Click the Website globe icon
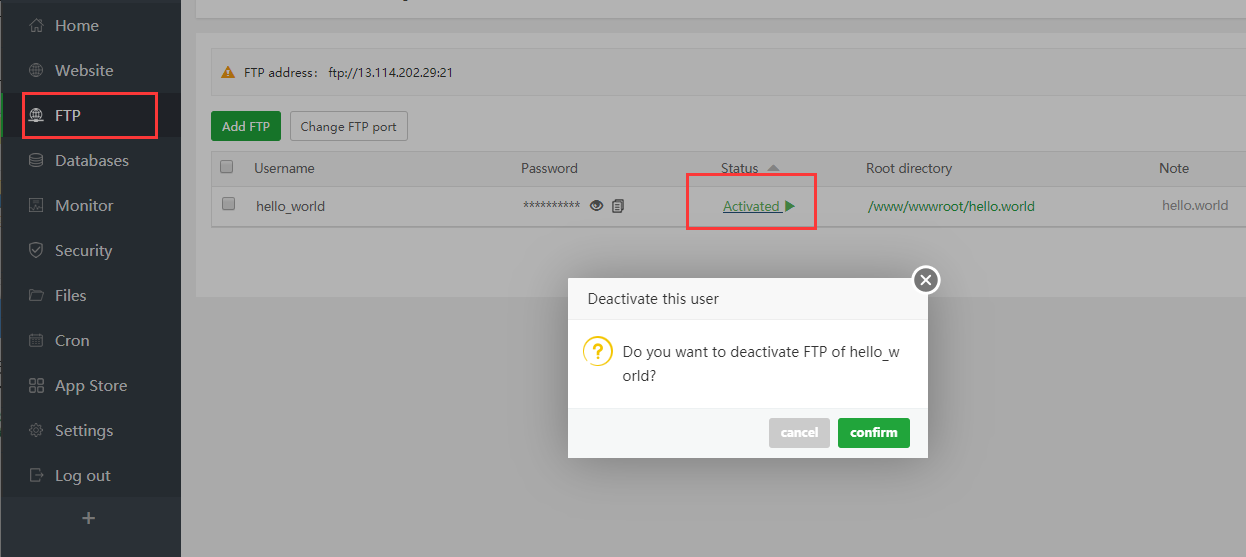The height and width of the screenshot is (557, 1246). click(x=37, y=71)
